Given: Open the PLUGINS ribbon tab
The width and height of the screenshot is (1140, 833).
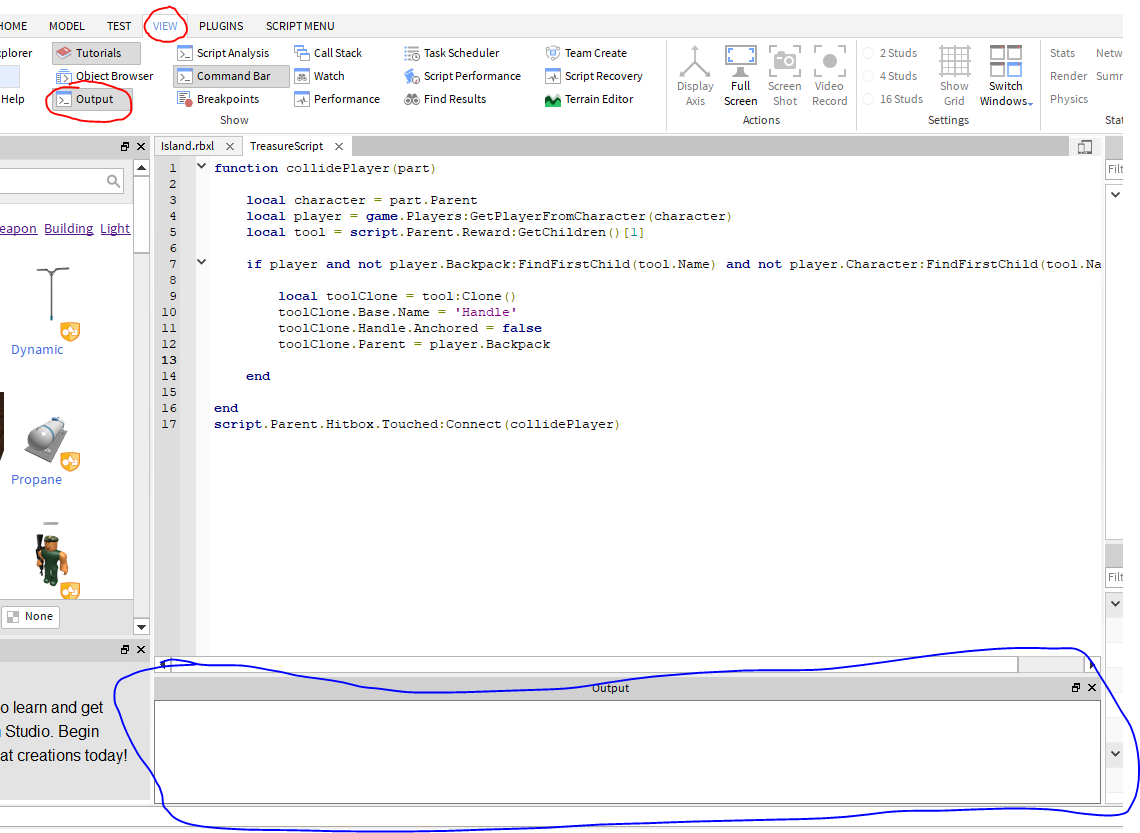Looking at the screenshot, I should (221, 26).
